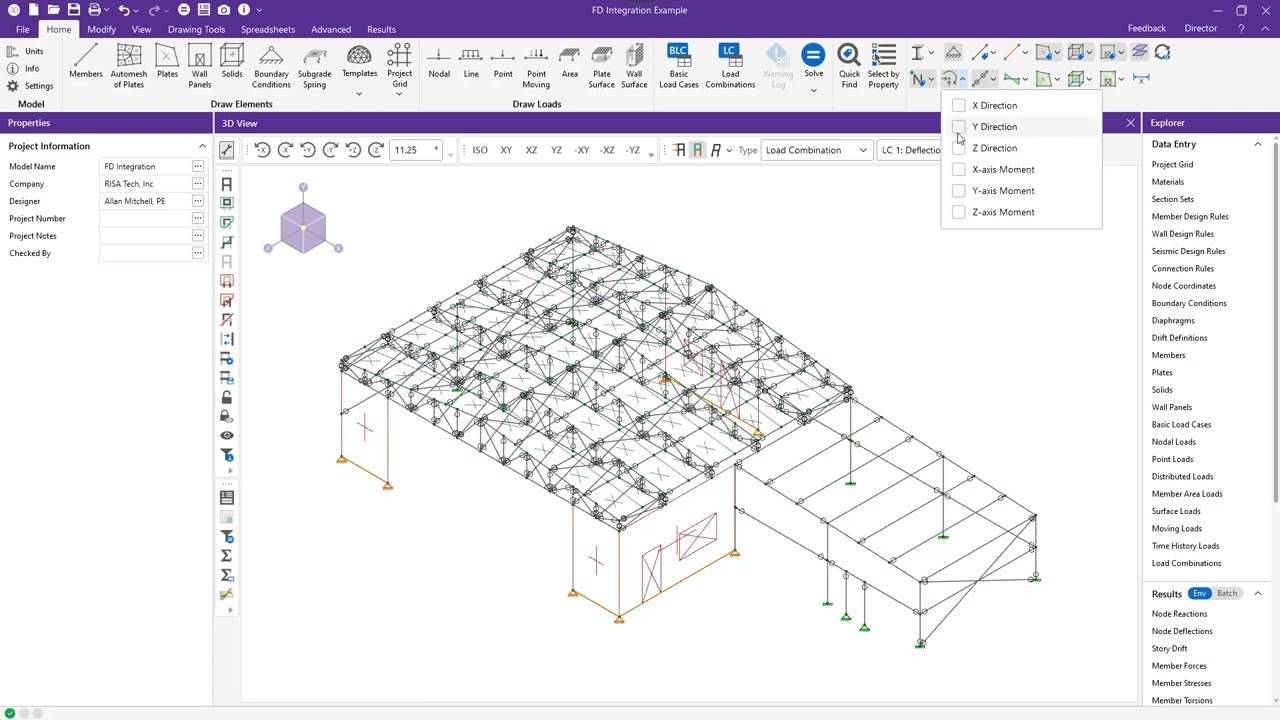Expand the Project Grid dropdown arrow
The image size is (1280, 720).
pos(399,94)
